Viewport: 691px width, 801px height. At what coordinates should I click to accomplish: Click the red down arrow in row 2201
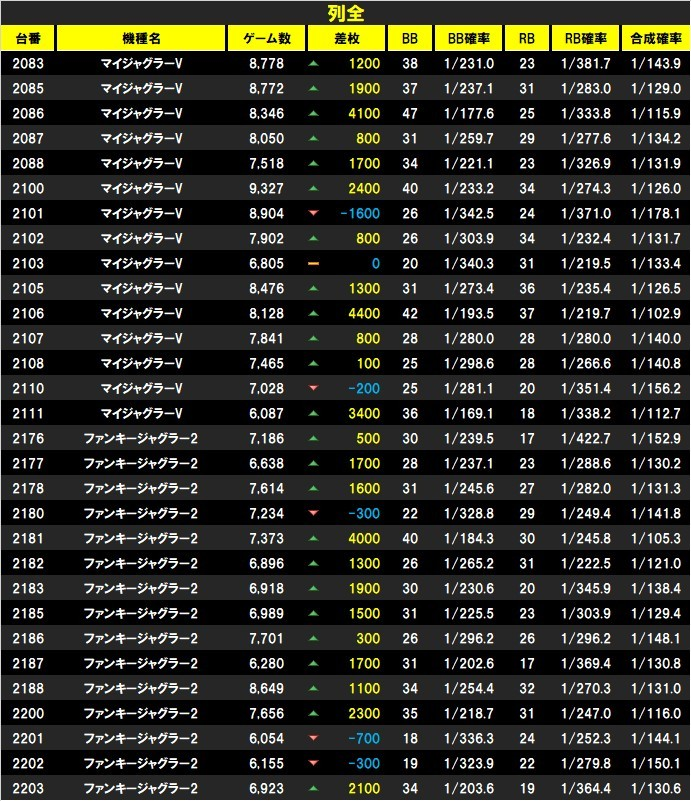coord(314,738)
